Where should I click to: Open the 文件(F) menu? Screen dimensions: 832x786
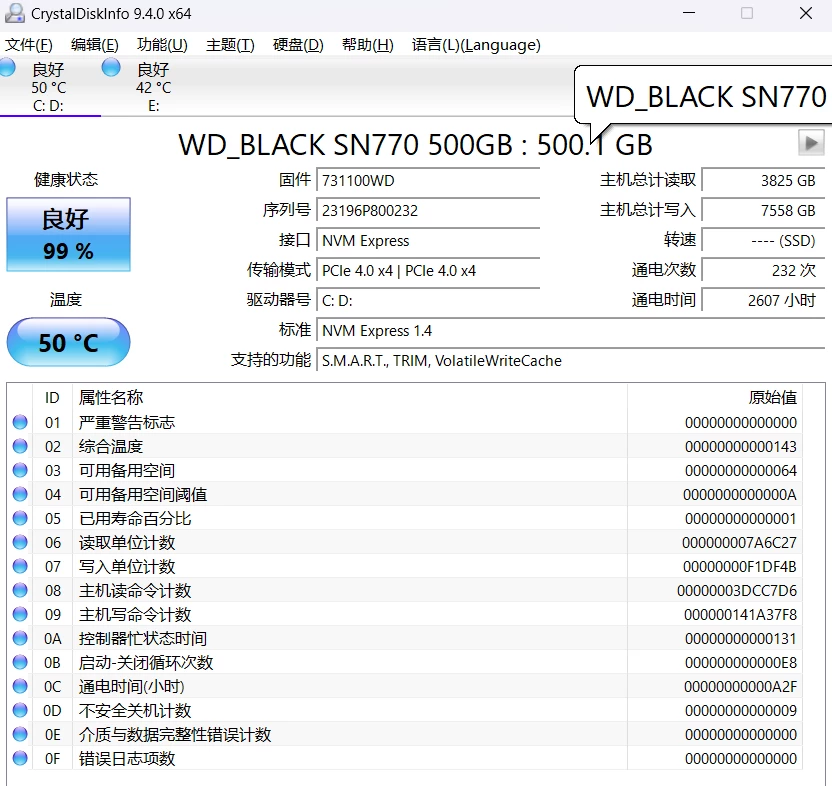[x=29, y=45]
